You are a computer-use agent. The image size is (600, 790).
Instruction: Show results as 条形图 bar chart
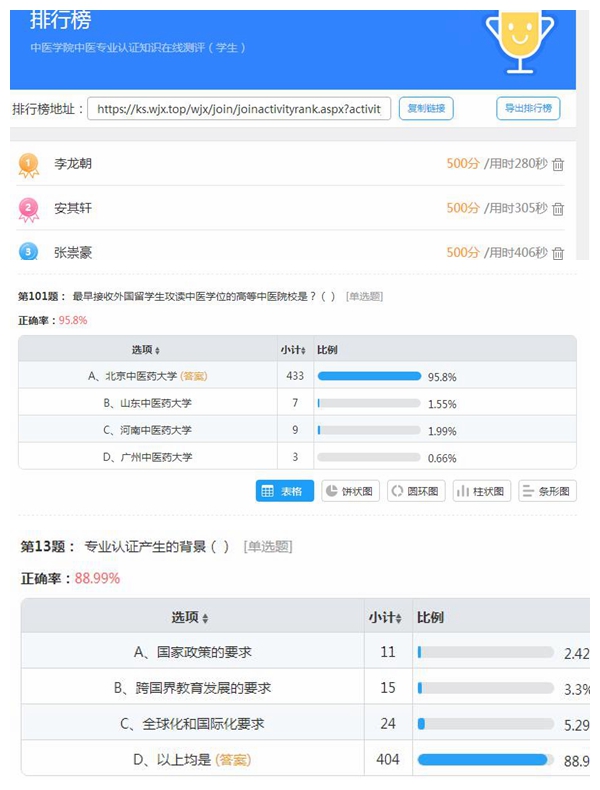pos(548,491)
